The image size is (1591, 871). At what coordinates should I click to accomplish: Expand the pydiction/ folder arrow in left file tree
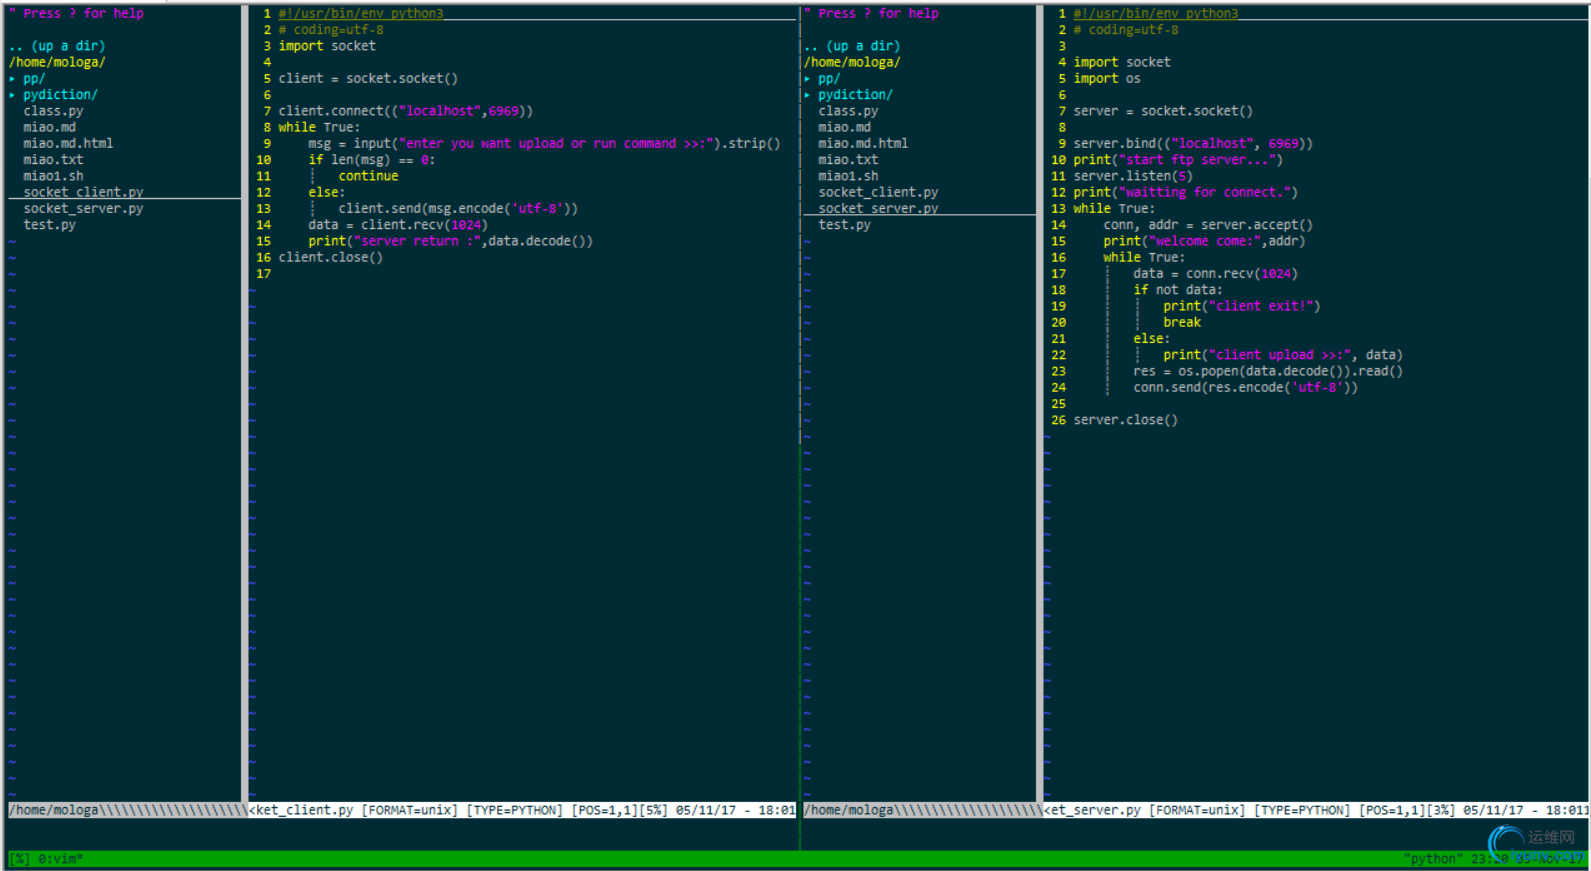(x=12, y=95)
